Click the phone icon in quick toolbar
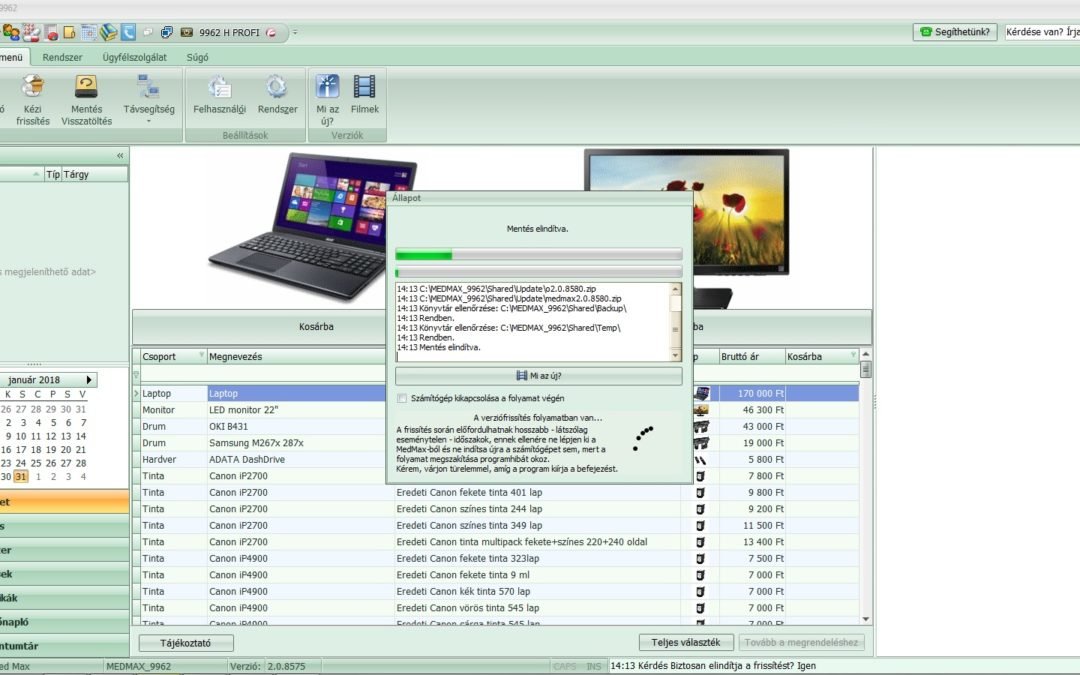Screen dimensions: 1080x675 (x=127, y=32)
